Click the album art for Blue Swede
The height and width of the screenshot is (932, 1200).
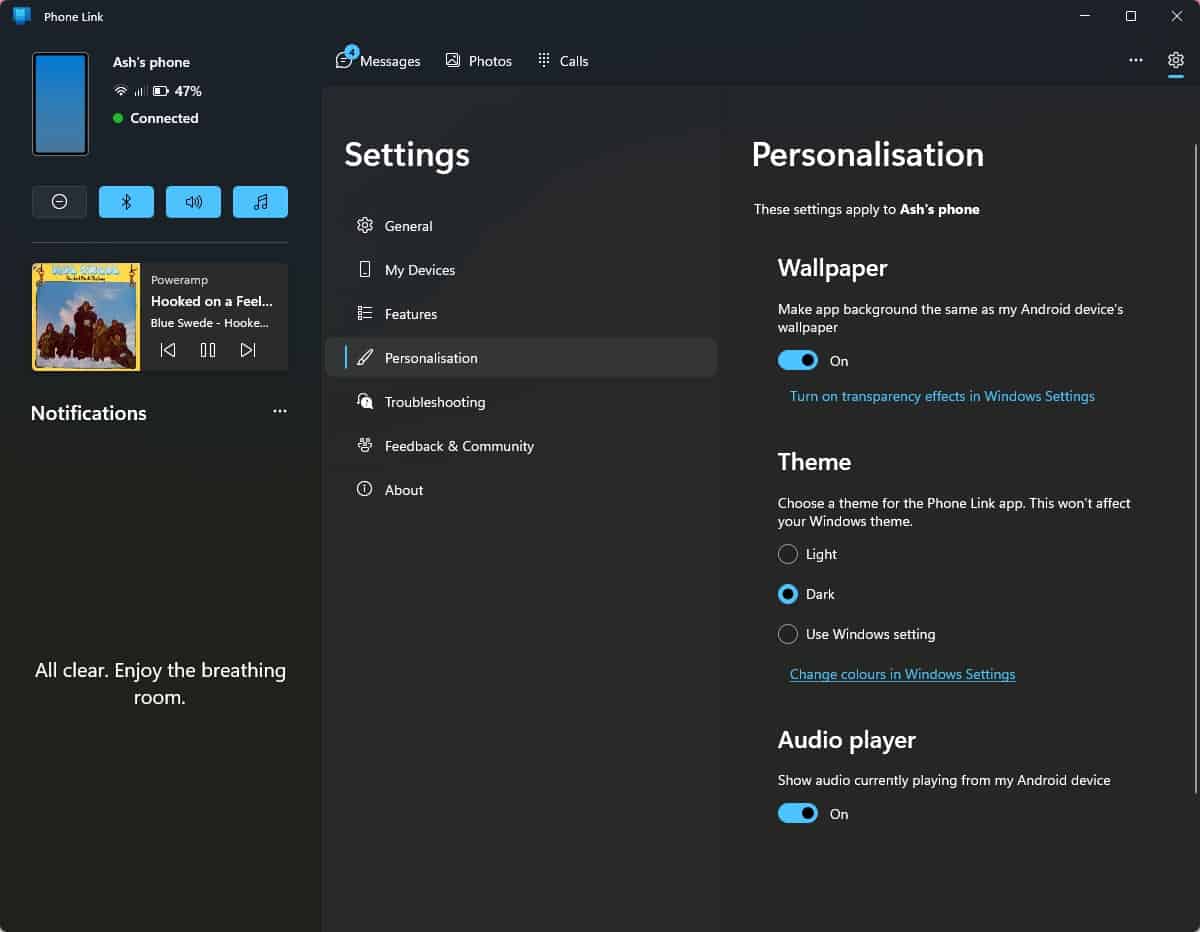86,317
